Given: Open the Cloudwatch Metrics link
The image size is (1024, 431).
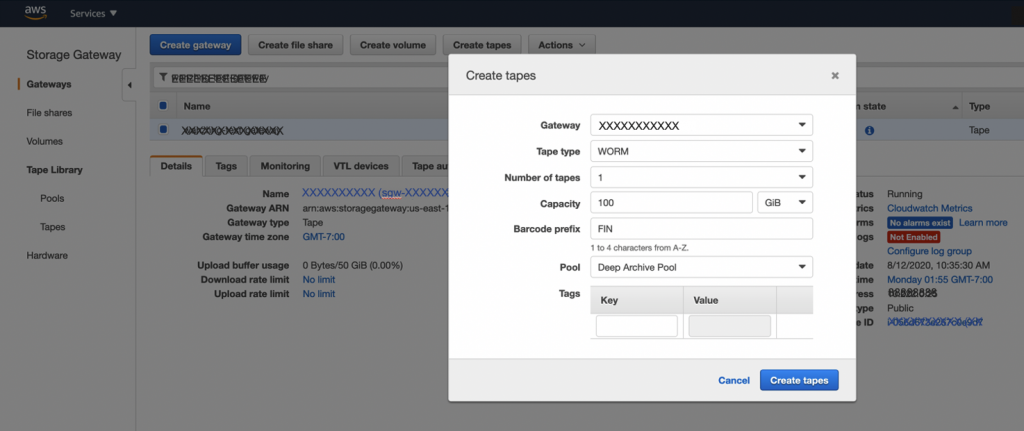Looking at the screenshot, I should [x=929, y=208].
